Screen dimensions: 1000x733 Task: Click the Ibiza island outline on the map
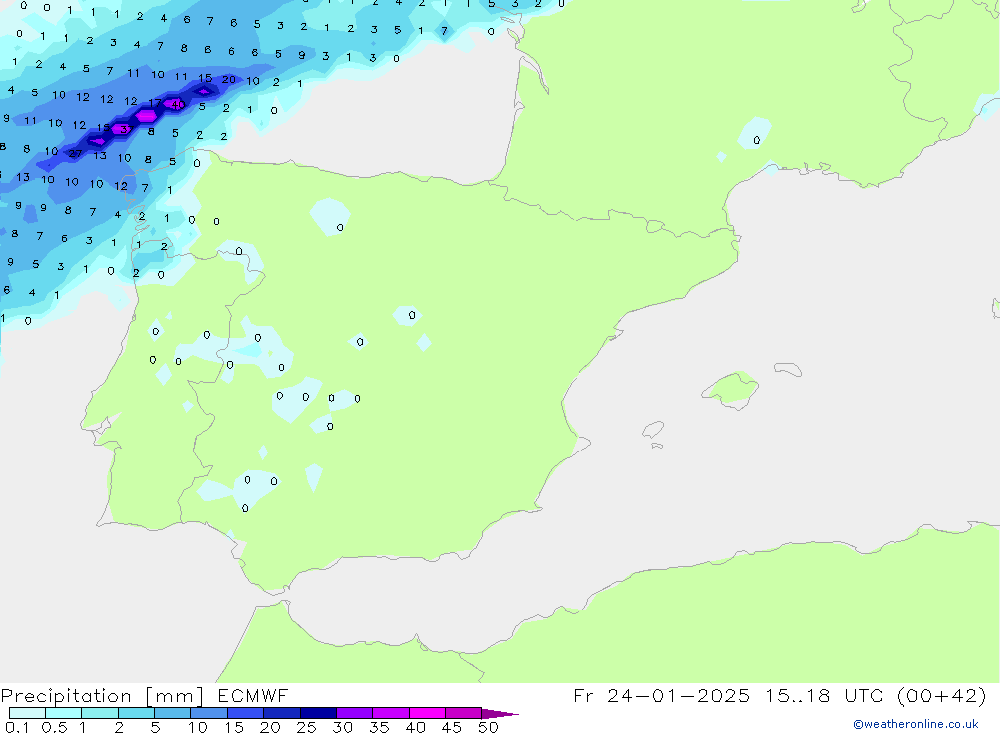tap(653, 430)
